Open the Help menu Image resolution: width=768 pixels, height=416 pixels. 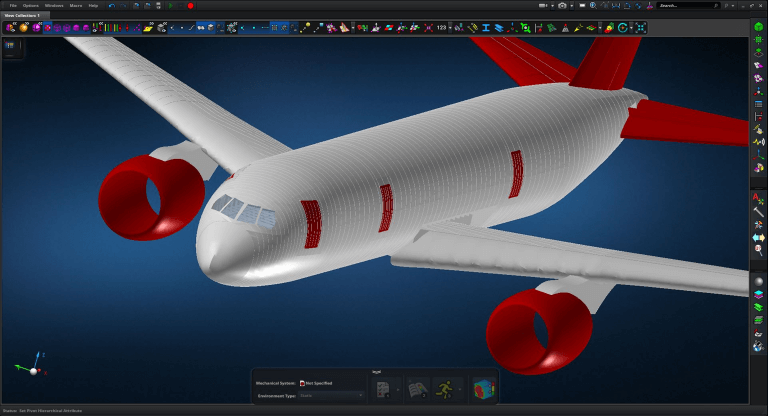93,5
